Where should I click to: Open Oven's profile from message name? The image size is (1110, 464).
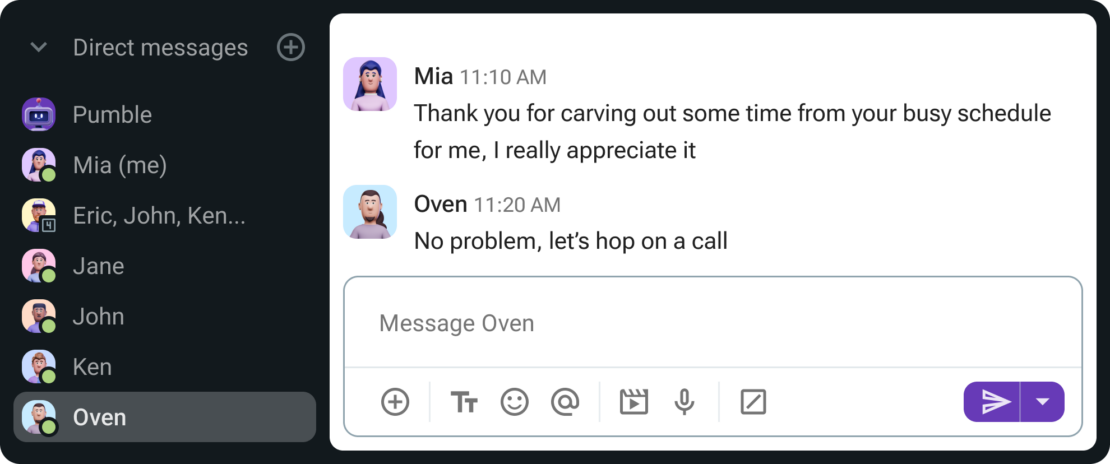click(x=440, y=204)
